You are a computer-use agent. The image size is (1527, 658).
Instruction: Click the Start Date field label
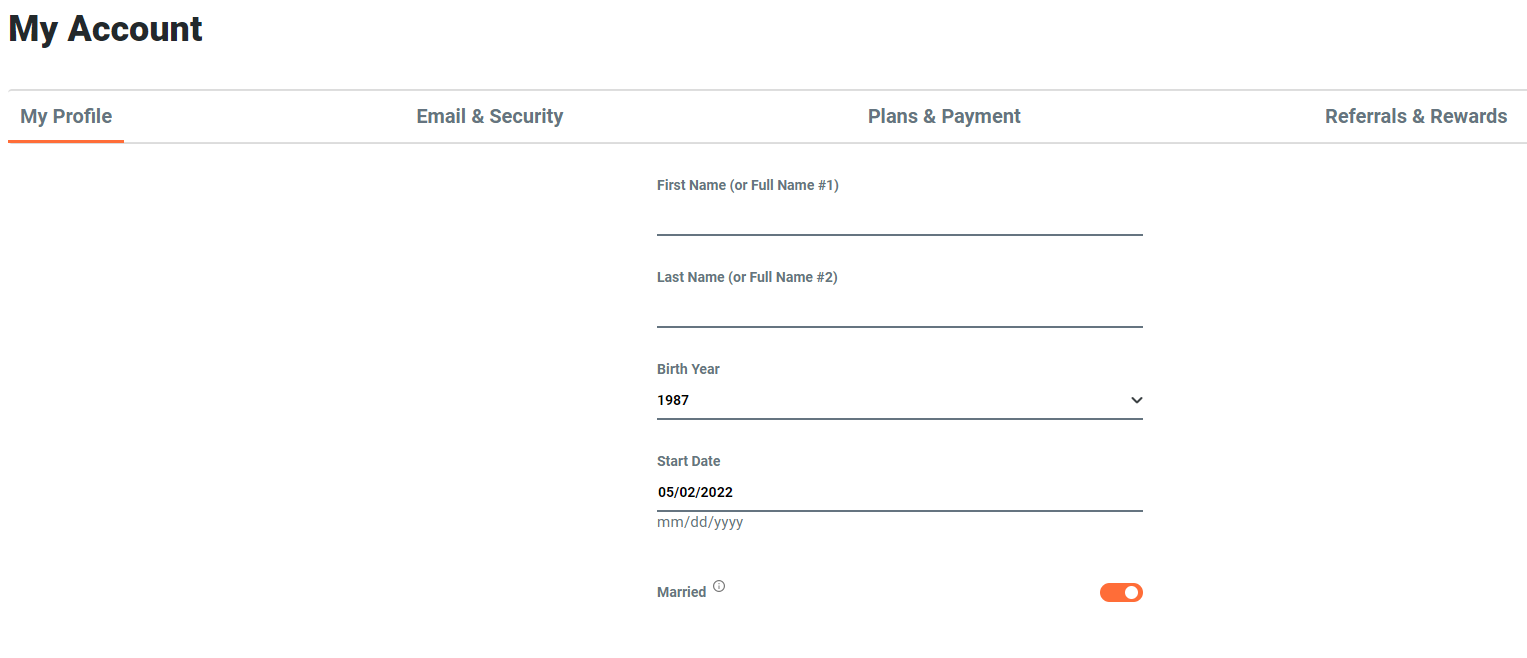point(688,461)
